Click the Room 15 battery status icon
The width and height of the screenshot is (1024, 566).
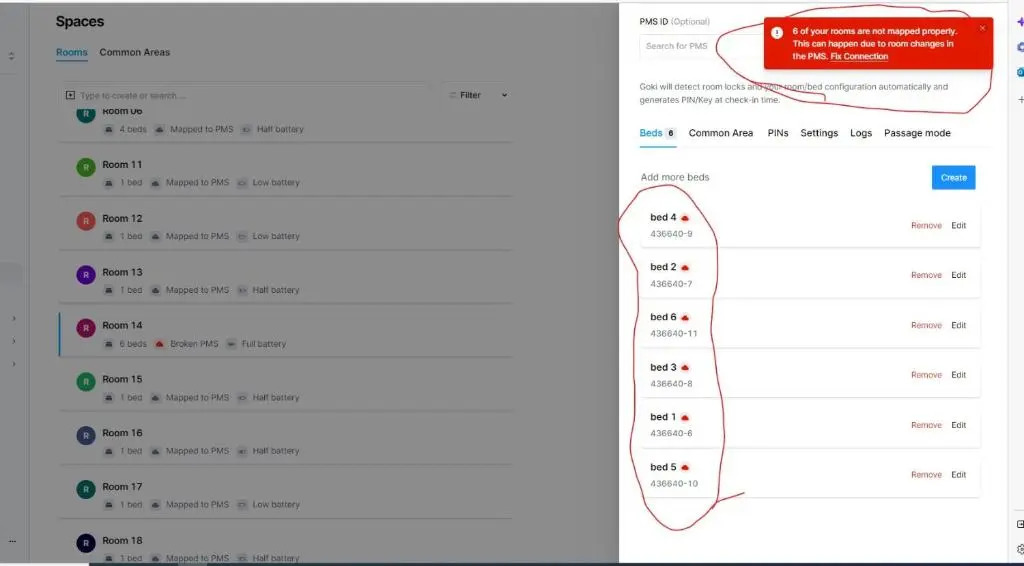point(242,398)
